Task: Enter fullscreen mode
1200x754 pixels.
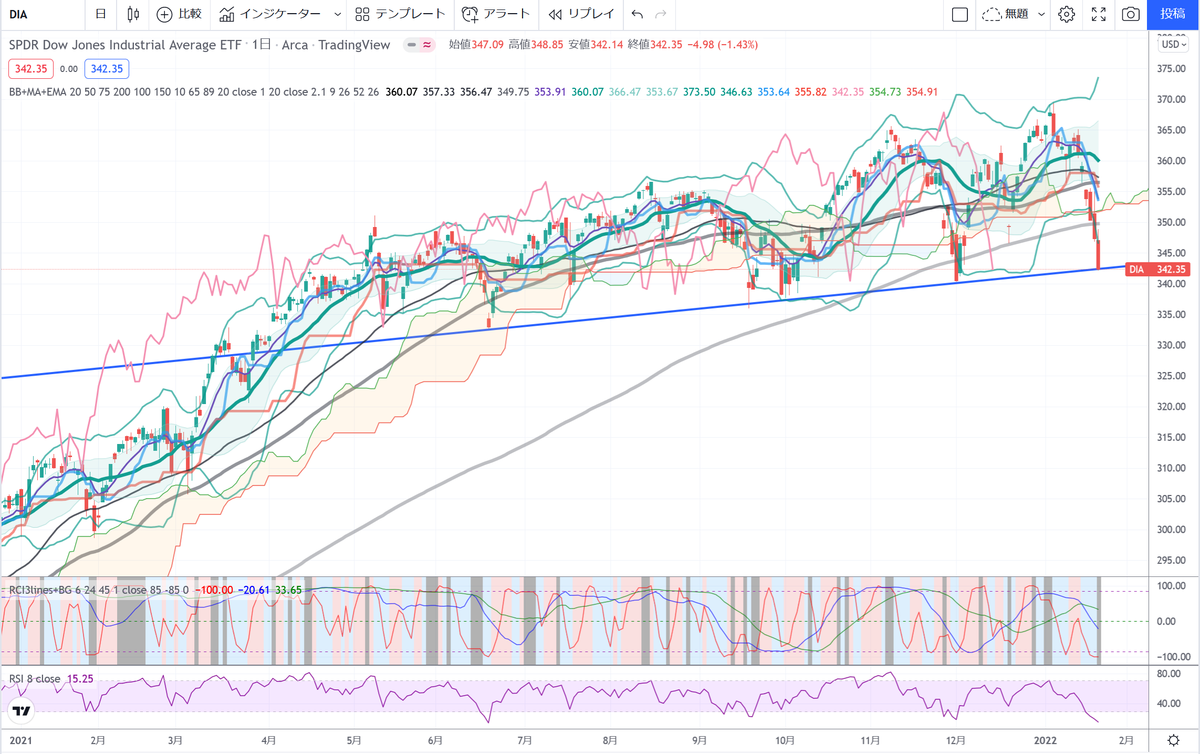Action: coord(1099,14)
